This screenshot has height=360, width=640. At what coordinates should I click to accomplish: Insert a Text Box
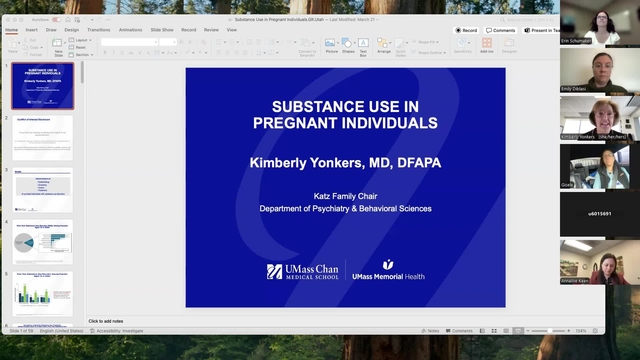[363, 46]
